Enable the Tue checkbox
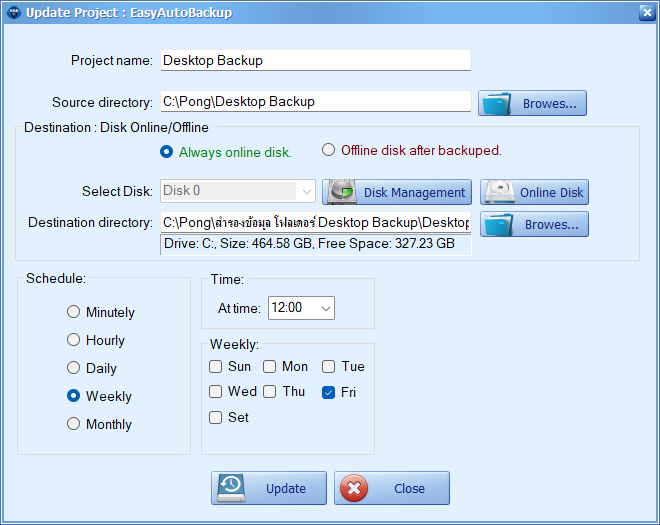660x525 pixels. [x=328, y=366]
